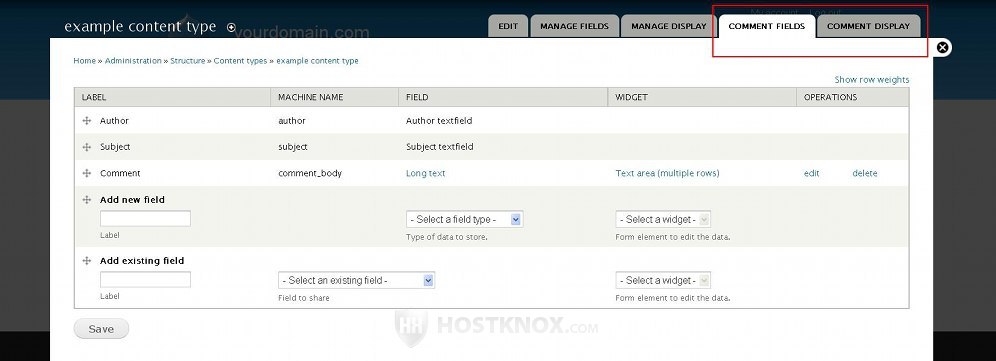Viewport: 996px width, 361px height.
Task: Click the drag handle beside Subject row
Action: click(87, 147)
